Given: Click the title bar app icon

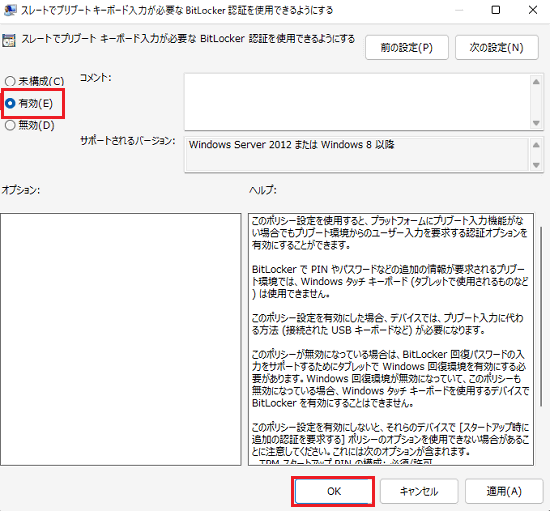Looking at the screenshot, I should click(10, 10).
